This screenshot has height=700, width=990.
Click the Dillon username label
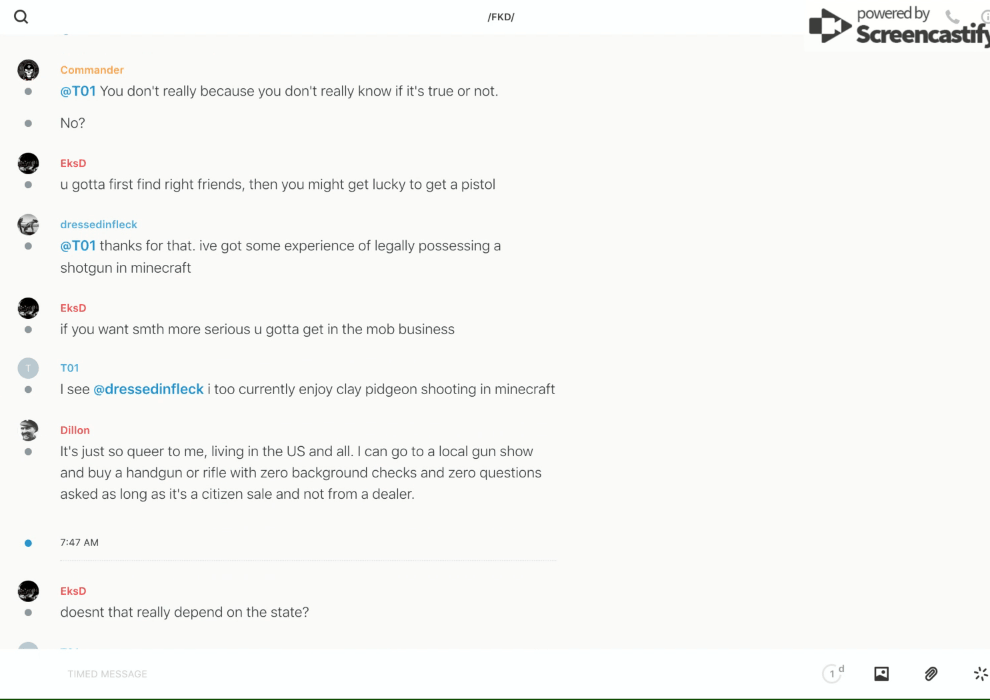75,430
